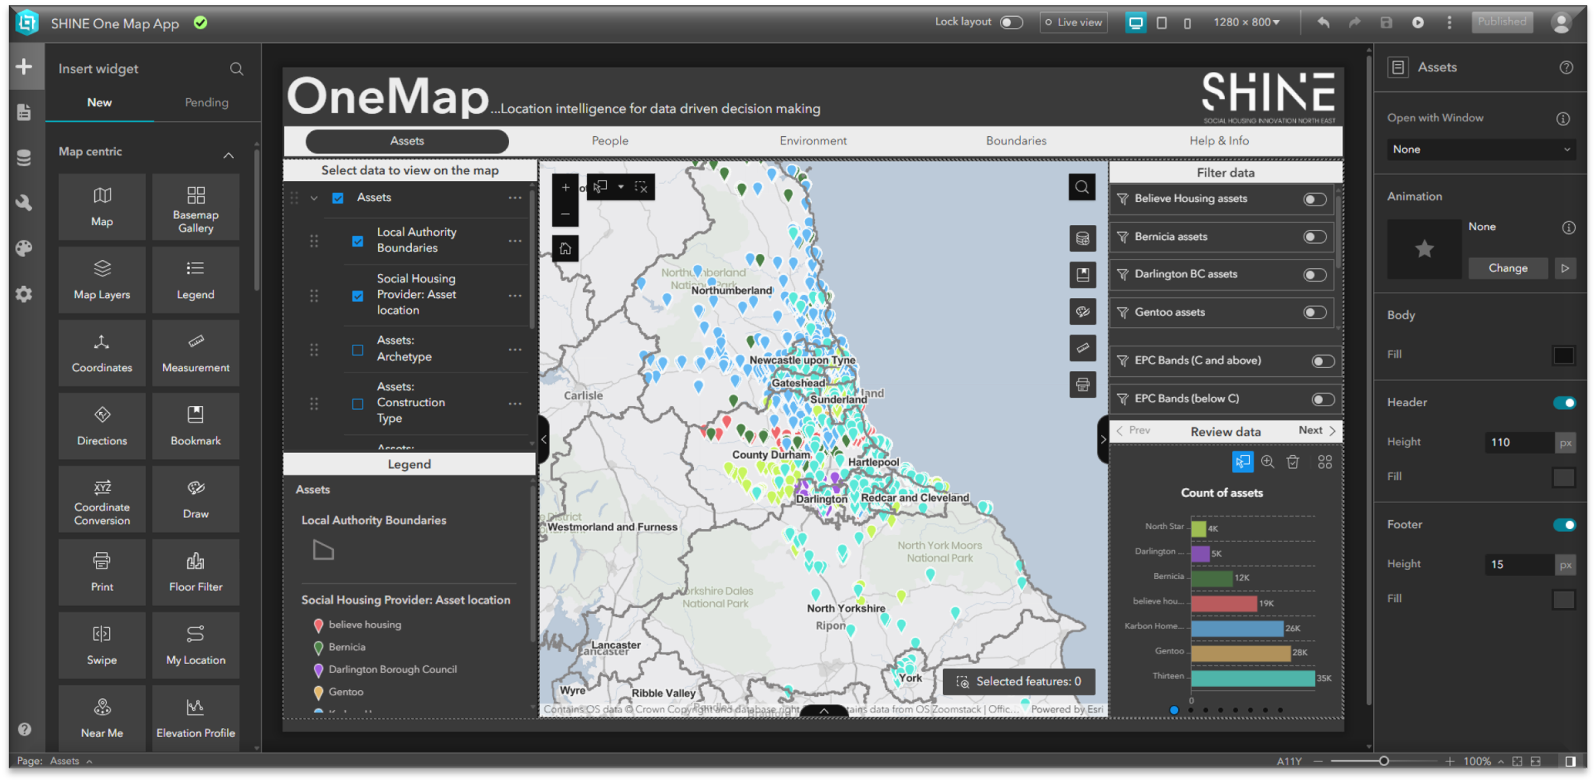This screenshot has height=782, width=1596.
Task: Add the Print widget
Action: tap(102, 572)
